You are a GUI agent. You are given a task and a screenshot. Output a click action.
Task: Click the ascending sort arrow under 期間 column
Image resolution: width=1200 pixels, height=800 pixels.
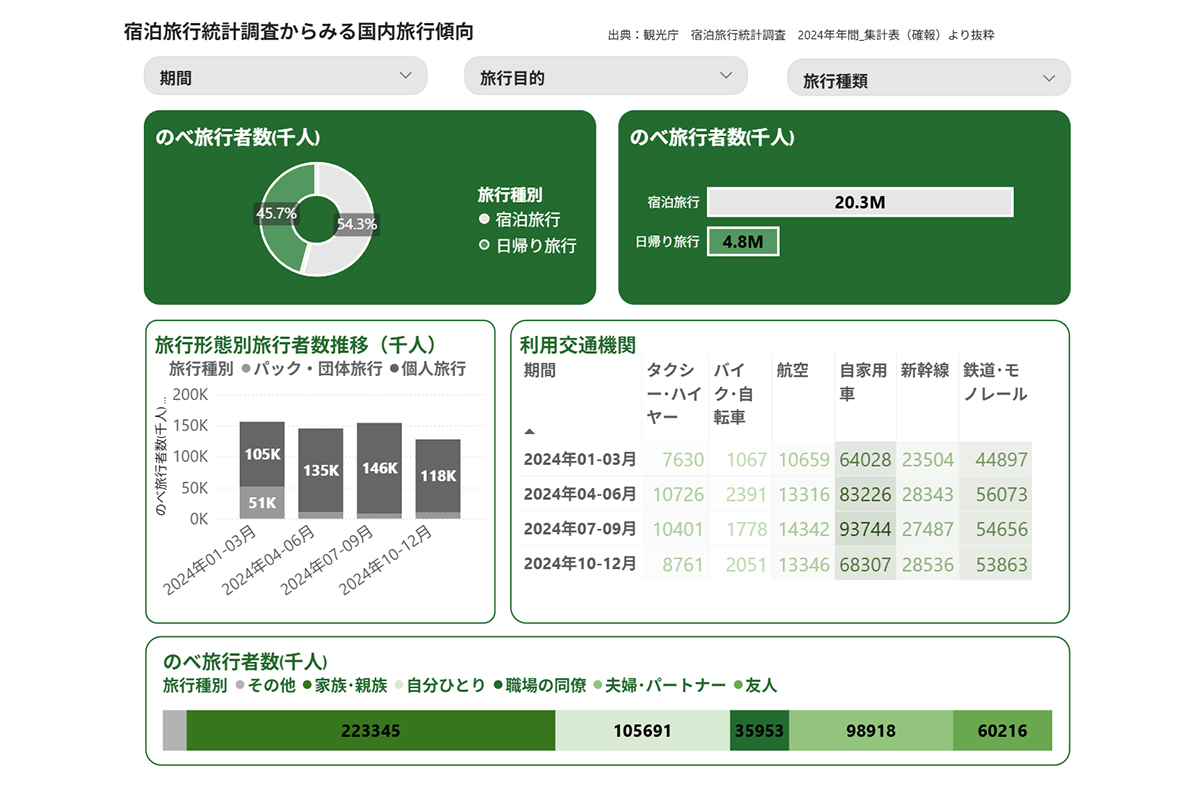click(x=527, y=431)
